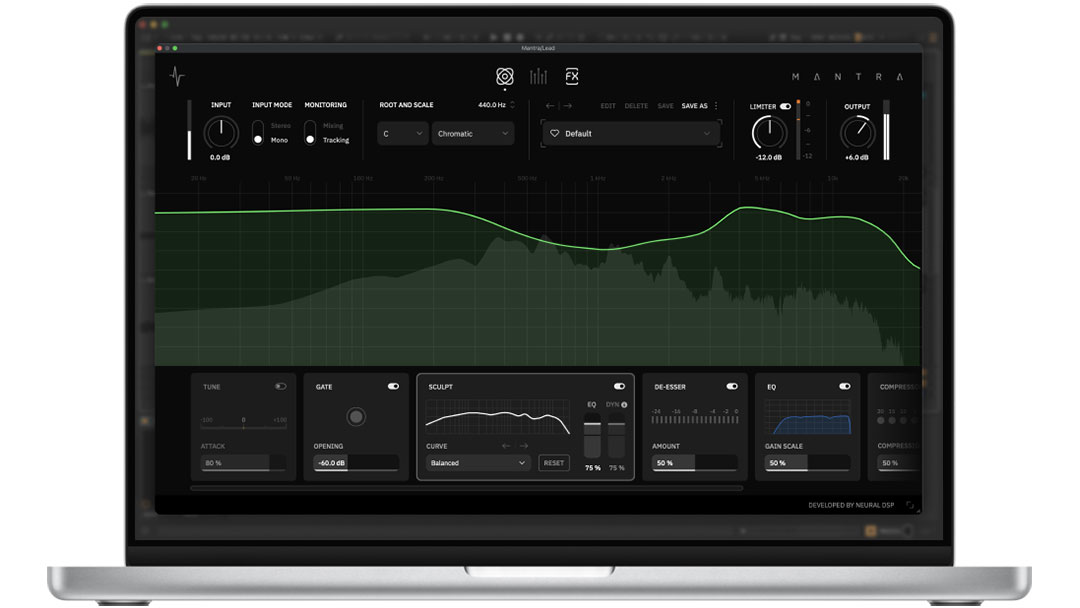Image resolution: width=1080 pixels, height=608 pixels.
Task: Click the Gate Opening -60.0 dB slider
Action: [356, 463]
